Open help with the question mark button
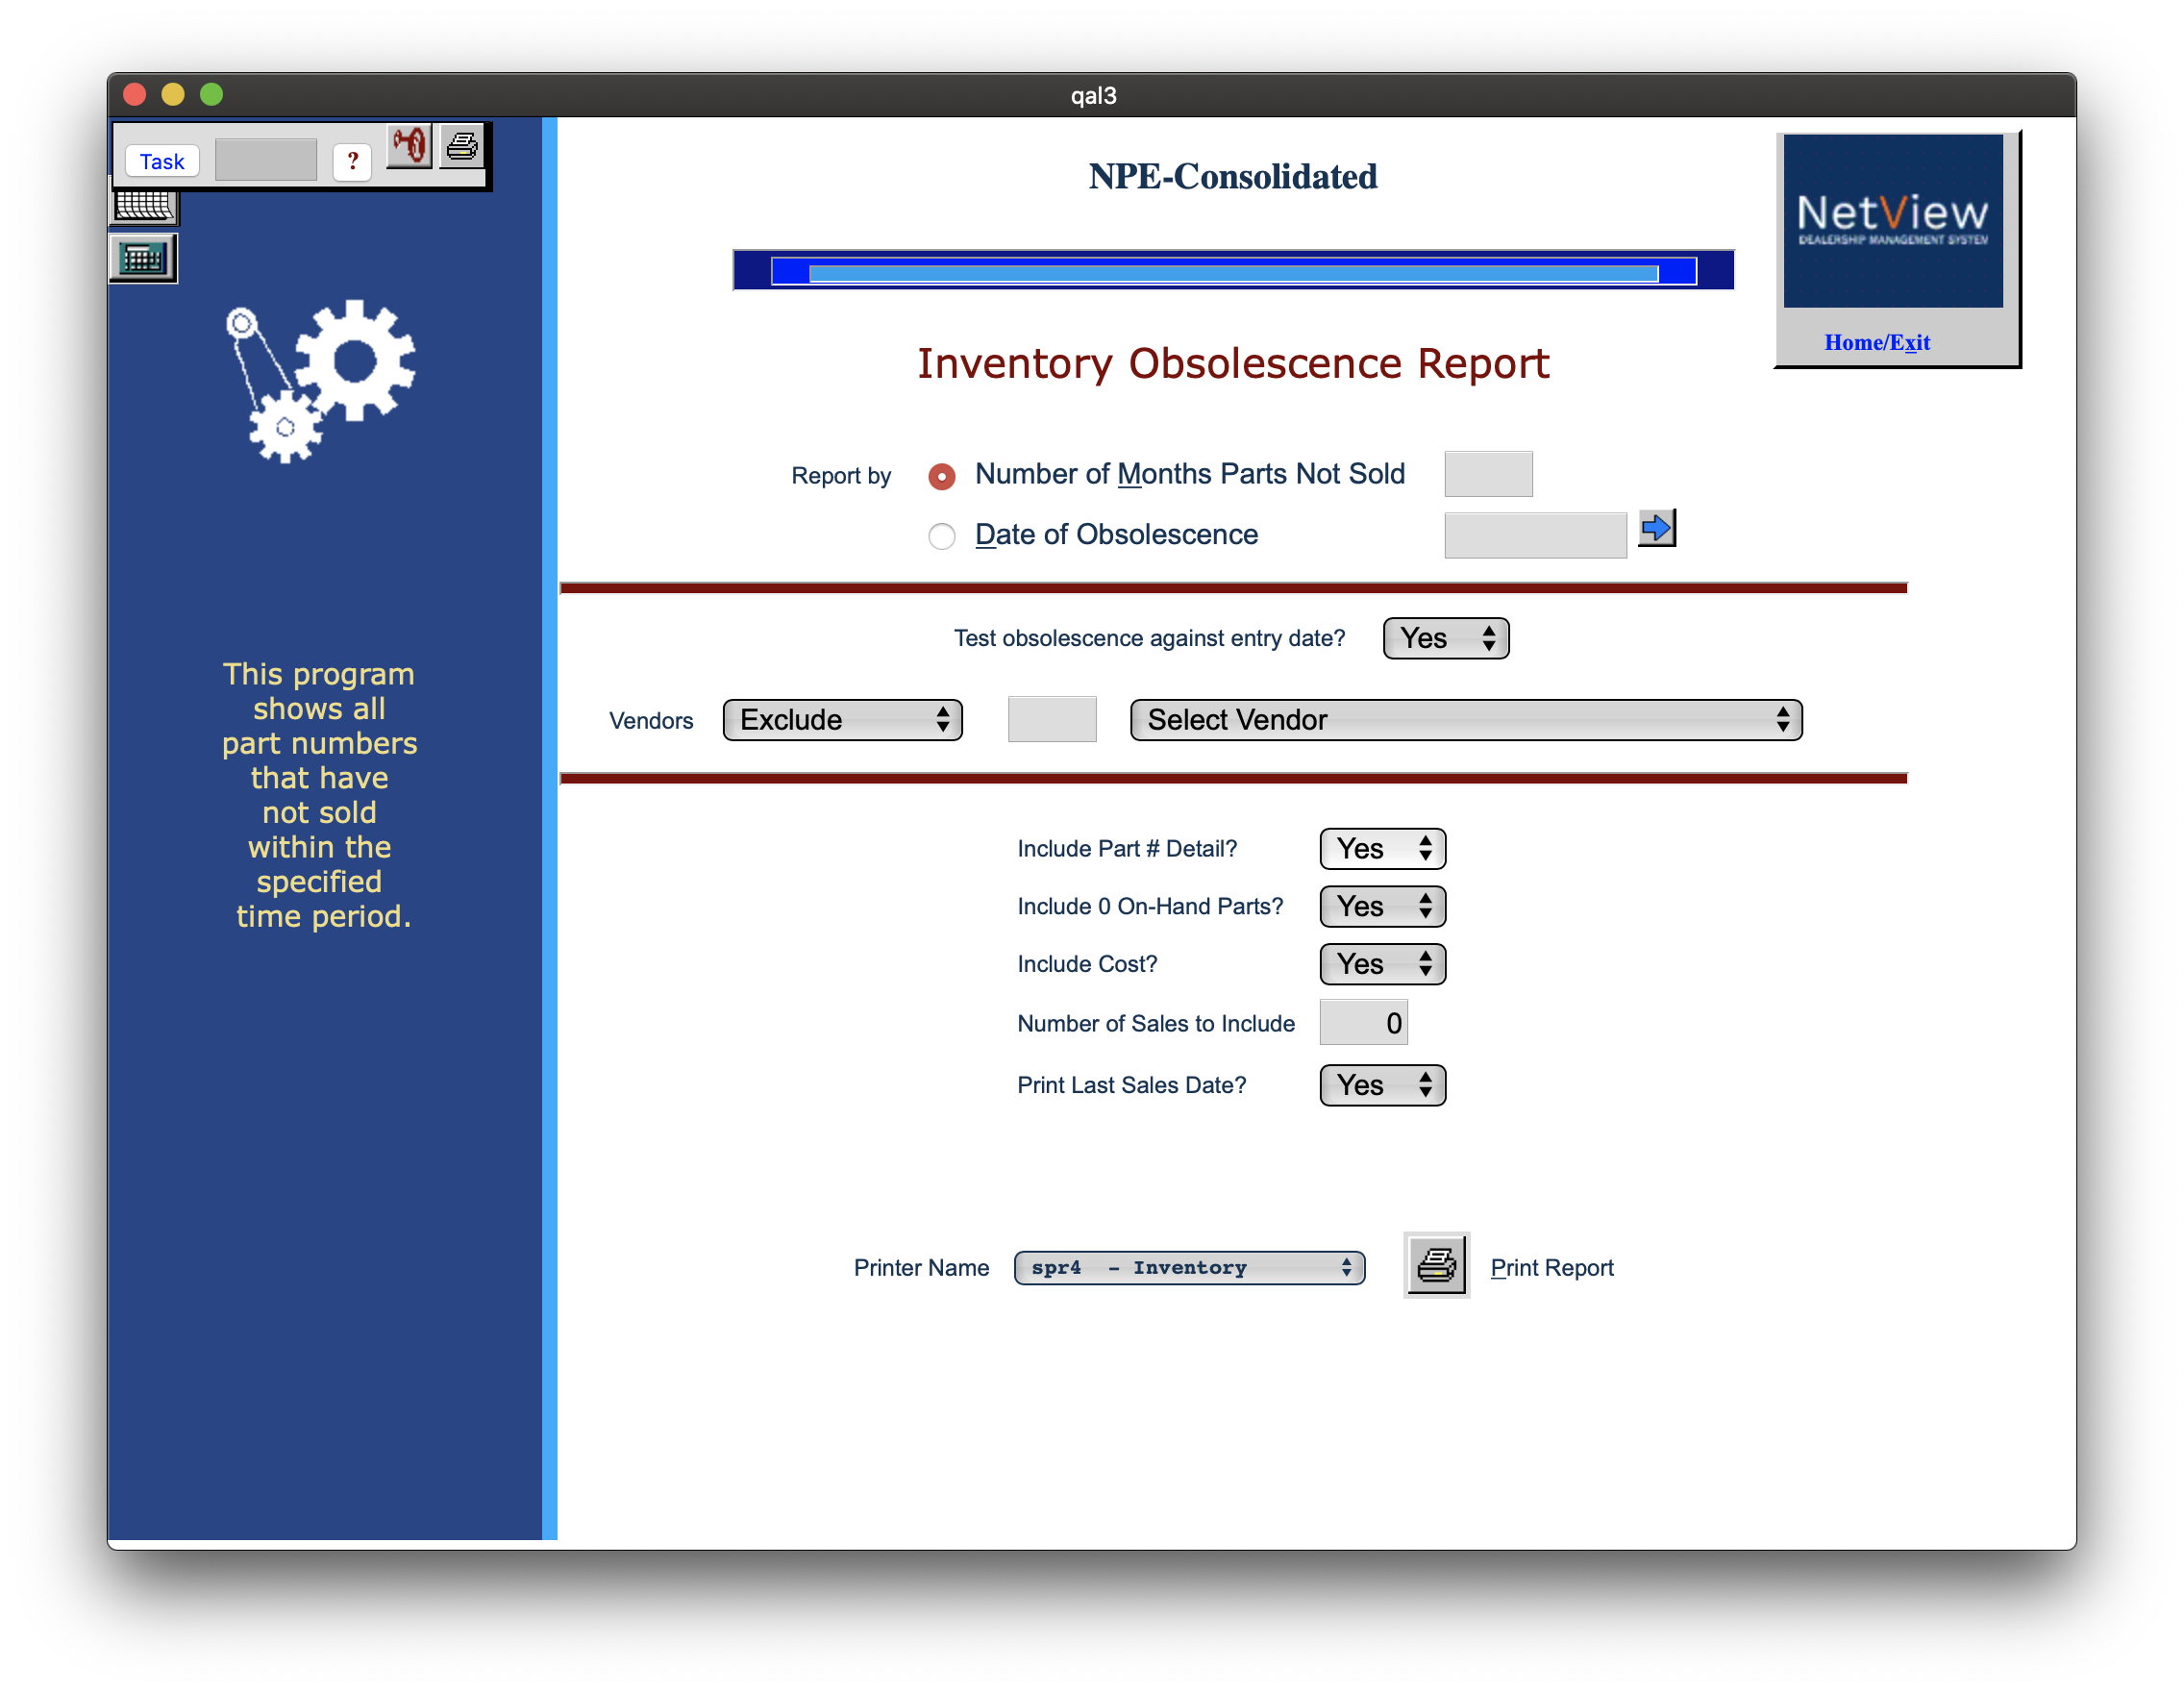 pyautogui.click(x=352, y=161)
